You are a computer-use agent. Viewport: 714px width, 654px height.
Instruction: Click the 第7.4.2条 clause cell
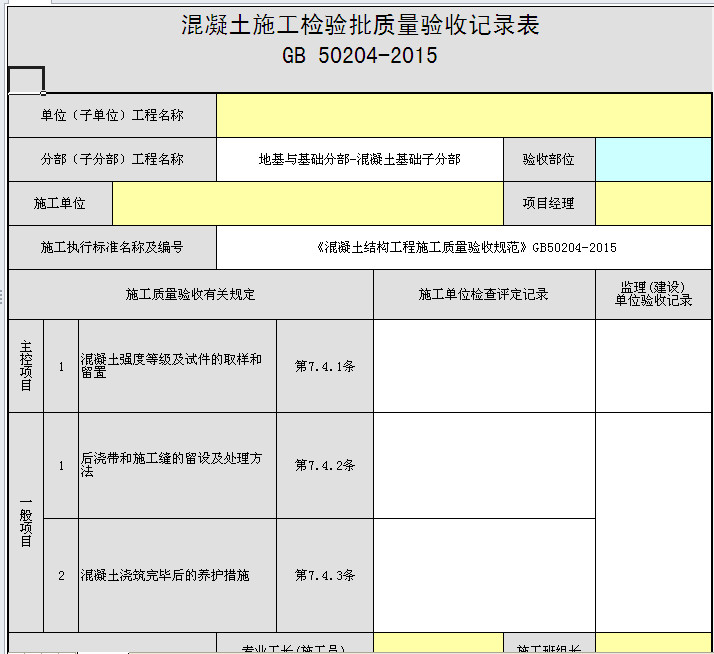tap(325, 465)
